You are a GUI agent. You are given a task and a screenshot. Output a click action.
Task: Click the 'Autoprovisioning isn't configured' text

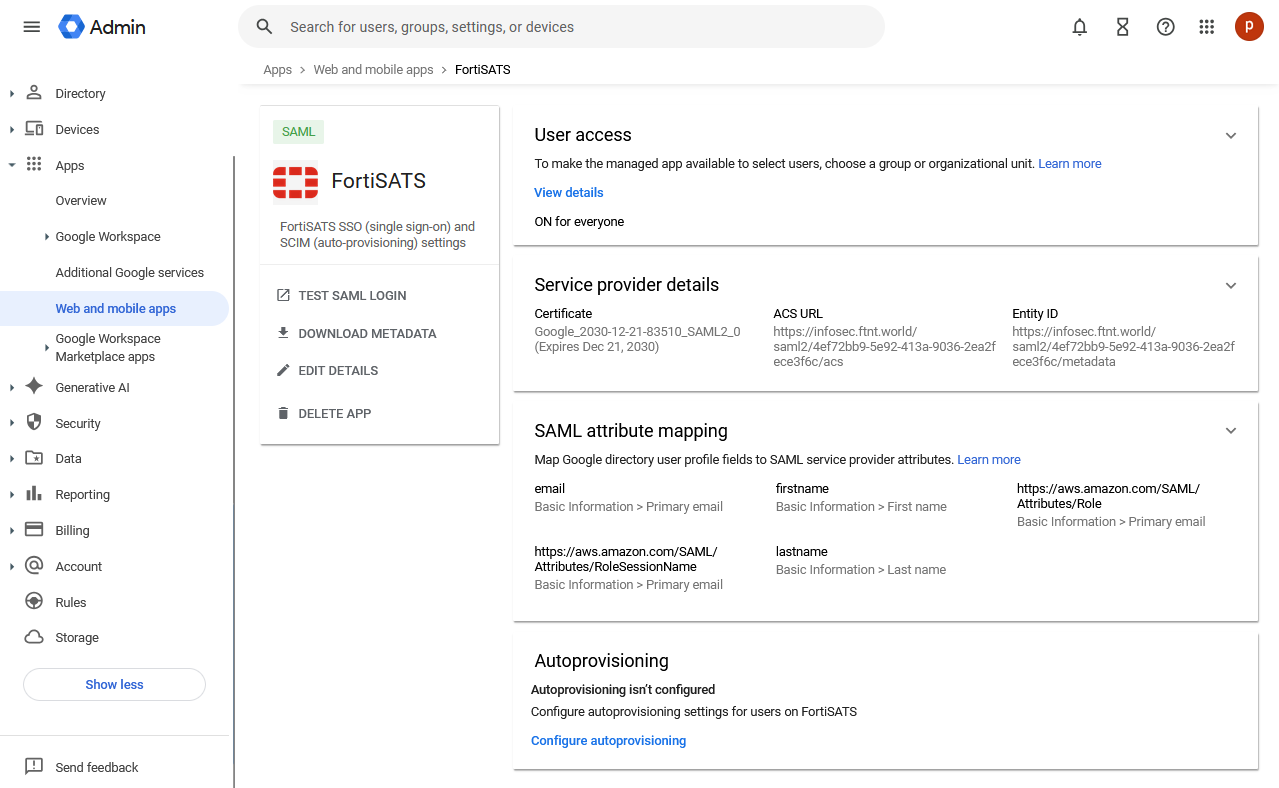pyautogui.click(x=623, y=690)
